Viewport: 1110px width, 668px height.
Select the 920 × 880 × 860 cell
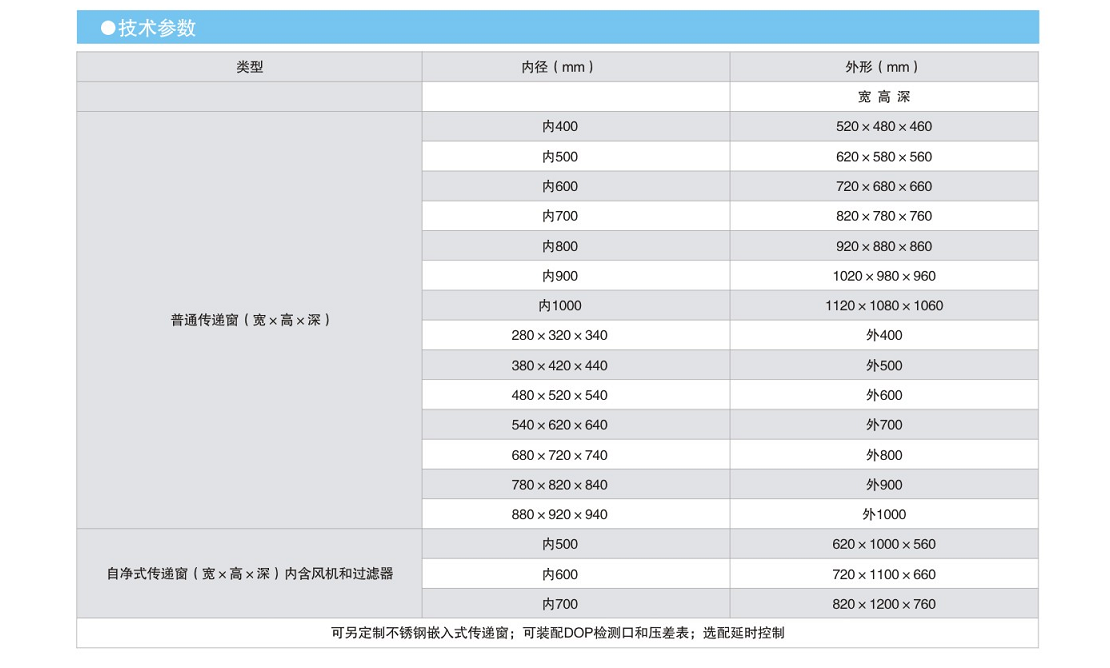(884, 246)
